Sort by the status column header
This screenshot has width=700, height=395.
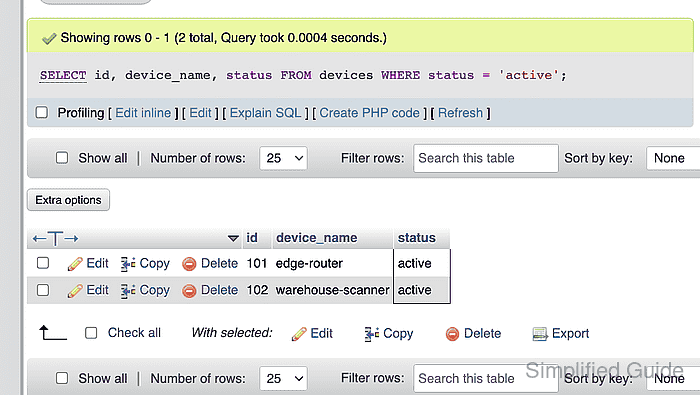(x=417, y=238)
